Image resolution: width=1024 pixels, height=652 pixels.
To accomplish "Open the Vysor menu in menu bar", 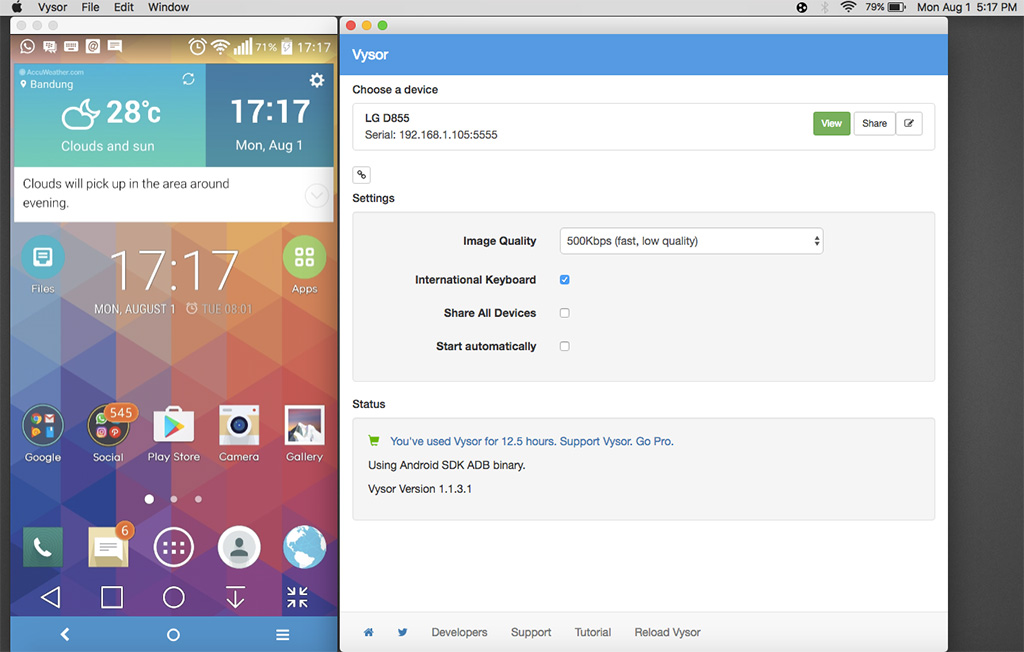I will point(52,7).
